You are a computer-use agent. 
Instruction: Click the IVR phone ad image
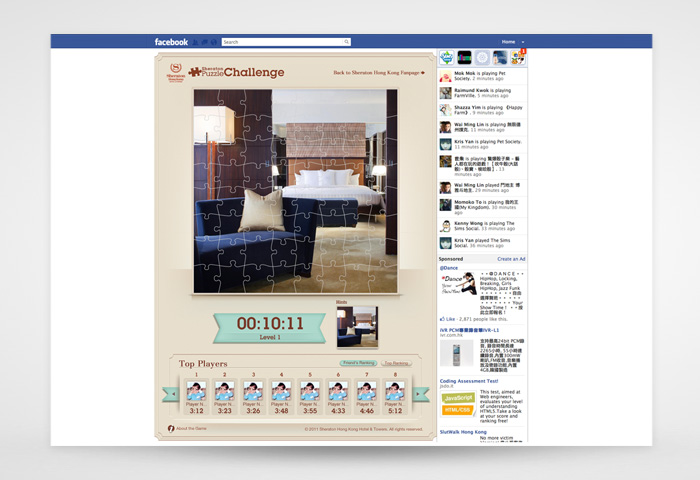pyautogui.click(x=456, y=353)
